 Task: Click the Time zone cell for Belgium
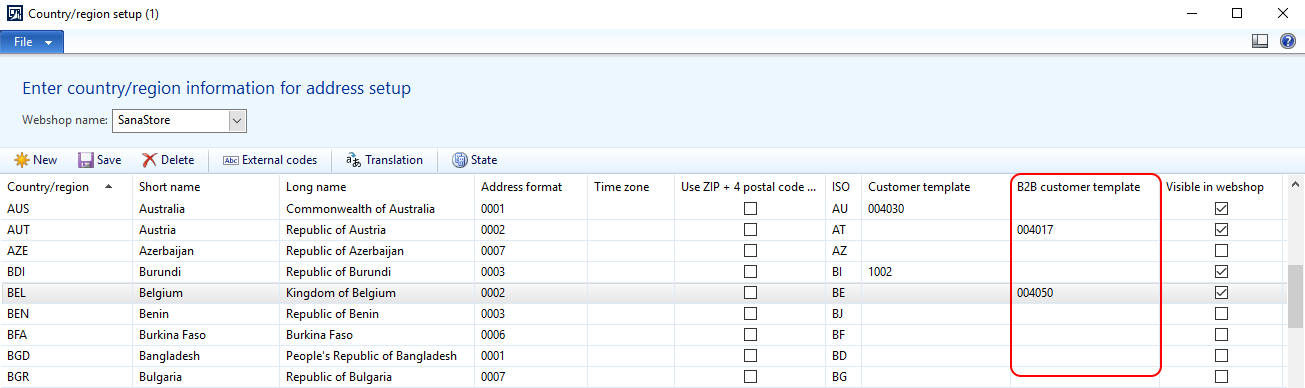(631, 293)
